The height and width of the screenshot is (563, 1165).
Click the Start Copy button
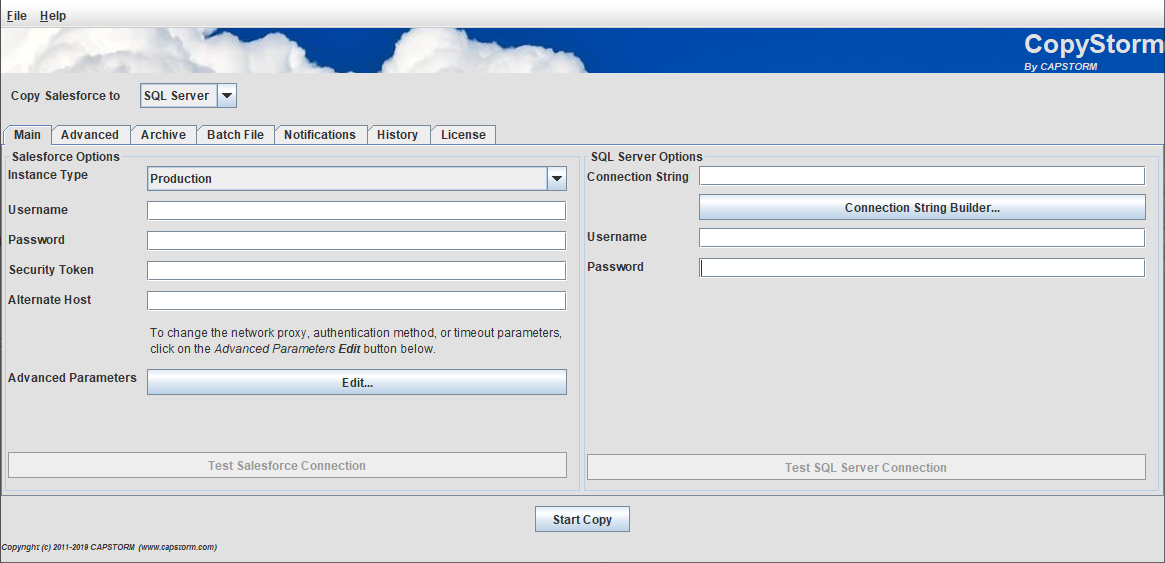(x=582, y=519)
